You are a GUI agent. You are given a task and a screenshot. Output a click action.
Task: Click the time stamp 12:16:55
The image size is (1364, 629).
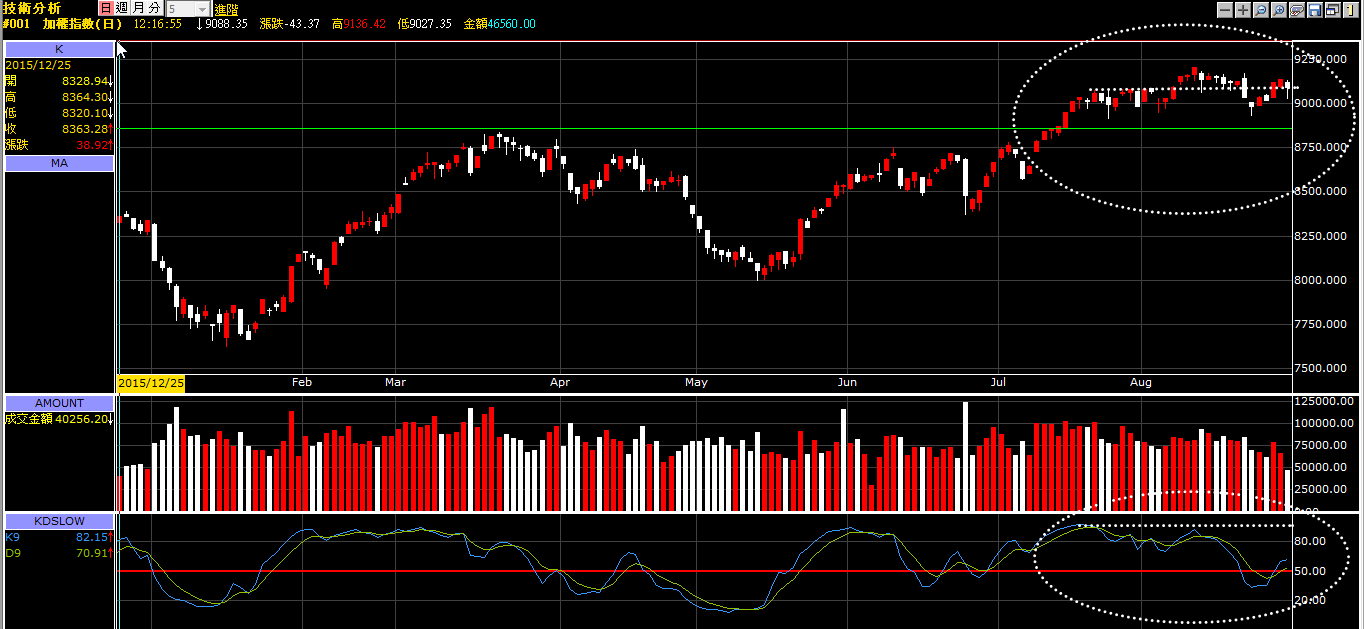click(158, 24)
